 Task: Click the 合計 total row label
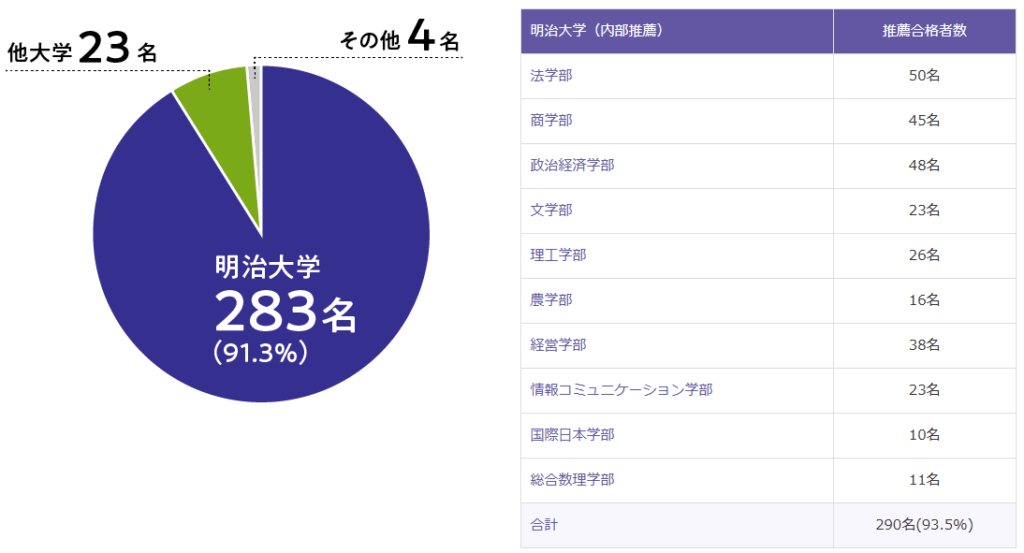544,525
